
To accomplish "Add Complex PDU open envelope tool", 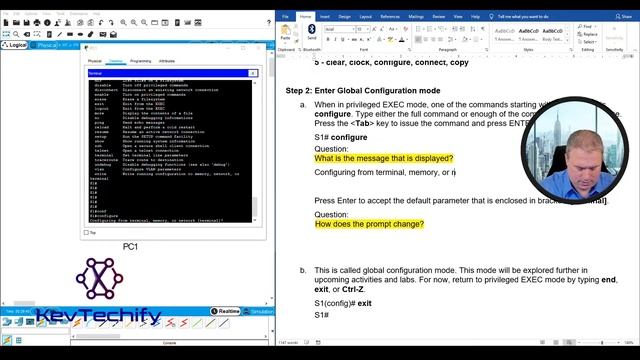I will point(113,34).
